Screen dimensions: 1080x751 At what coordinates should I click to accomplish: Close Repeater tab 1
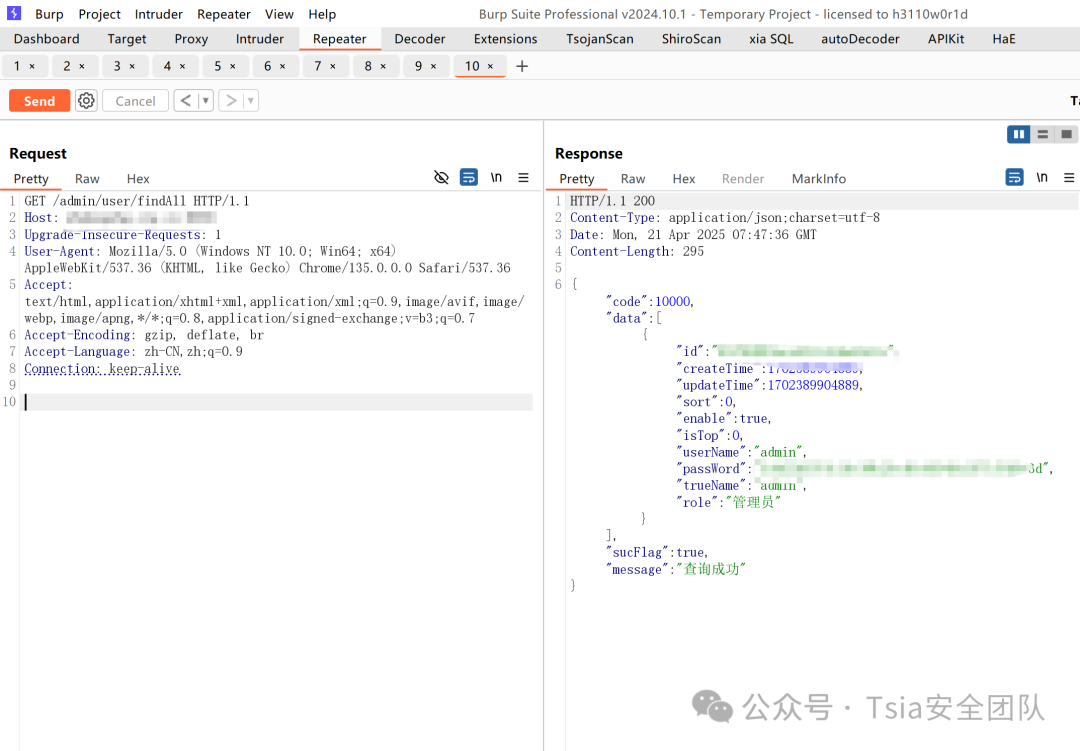coord(32,66)
